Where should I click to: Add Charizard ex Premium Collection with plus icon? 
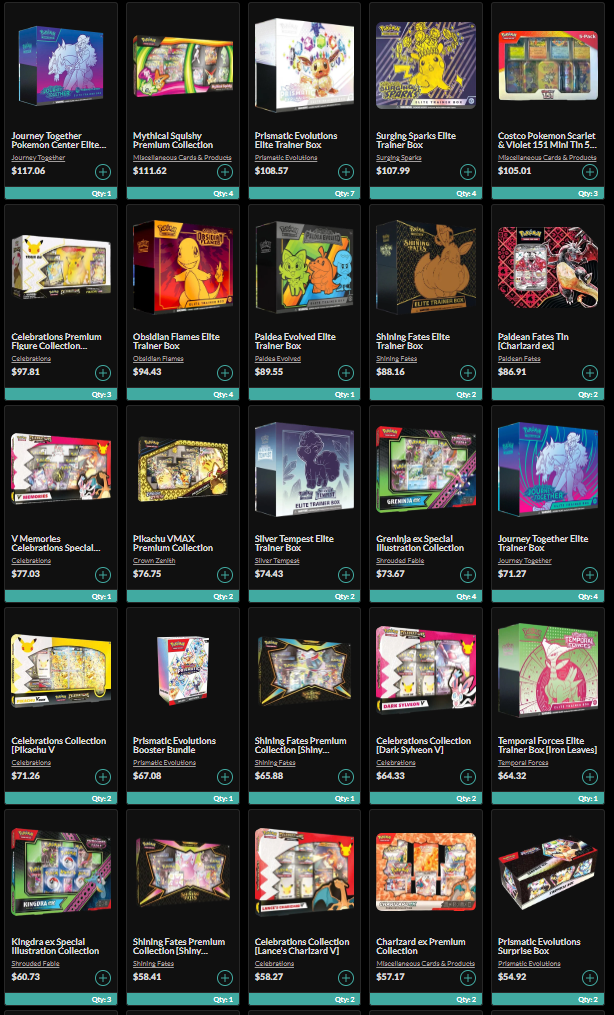coord(468,978)
